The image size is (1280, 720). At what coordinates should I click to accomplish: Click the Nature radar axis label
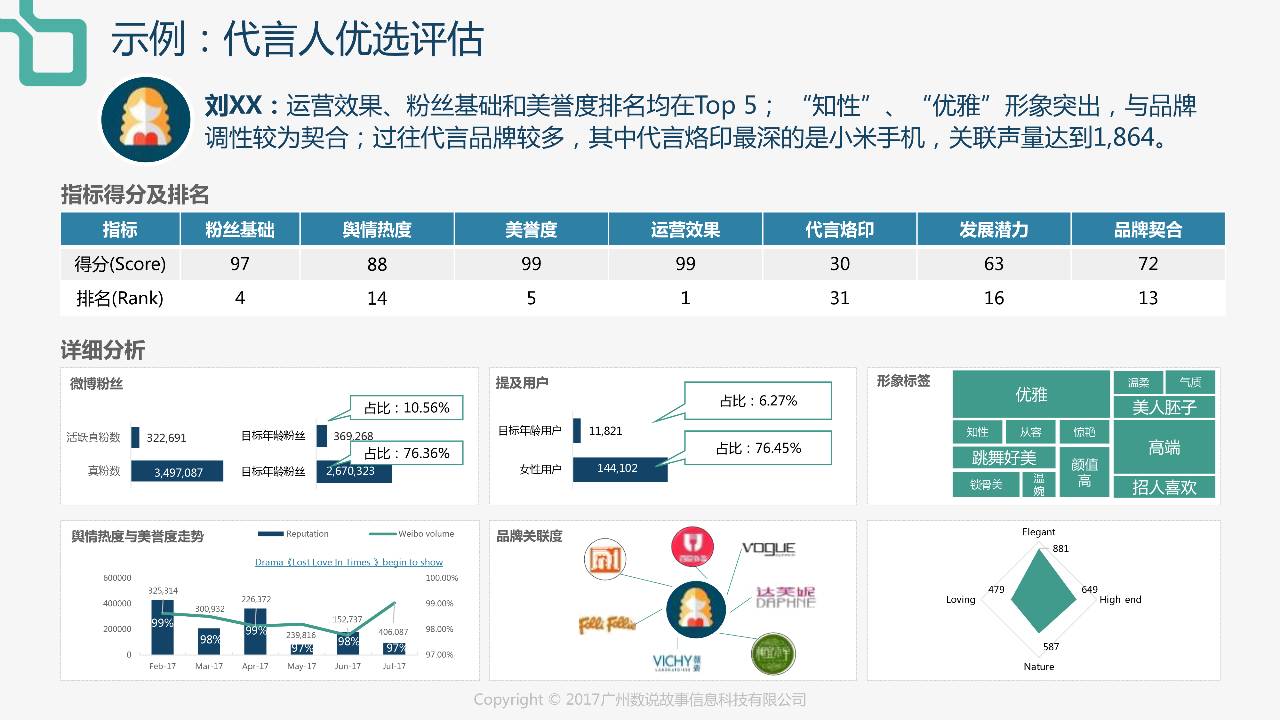(1038, 666)
